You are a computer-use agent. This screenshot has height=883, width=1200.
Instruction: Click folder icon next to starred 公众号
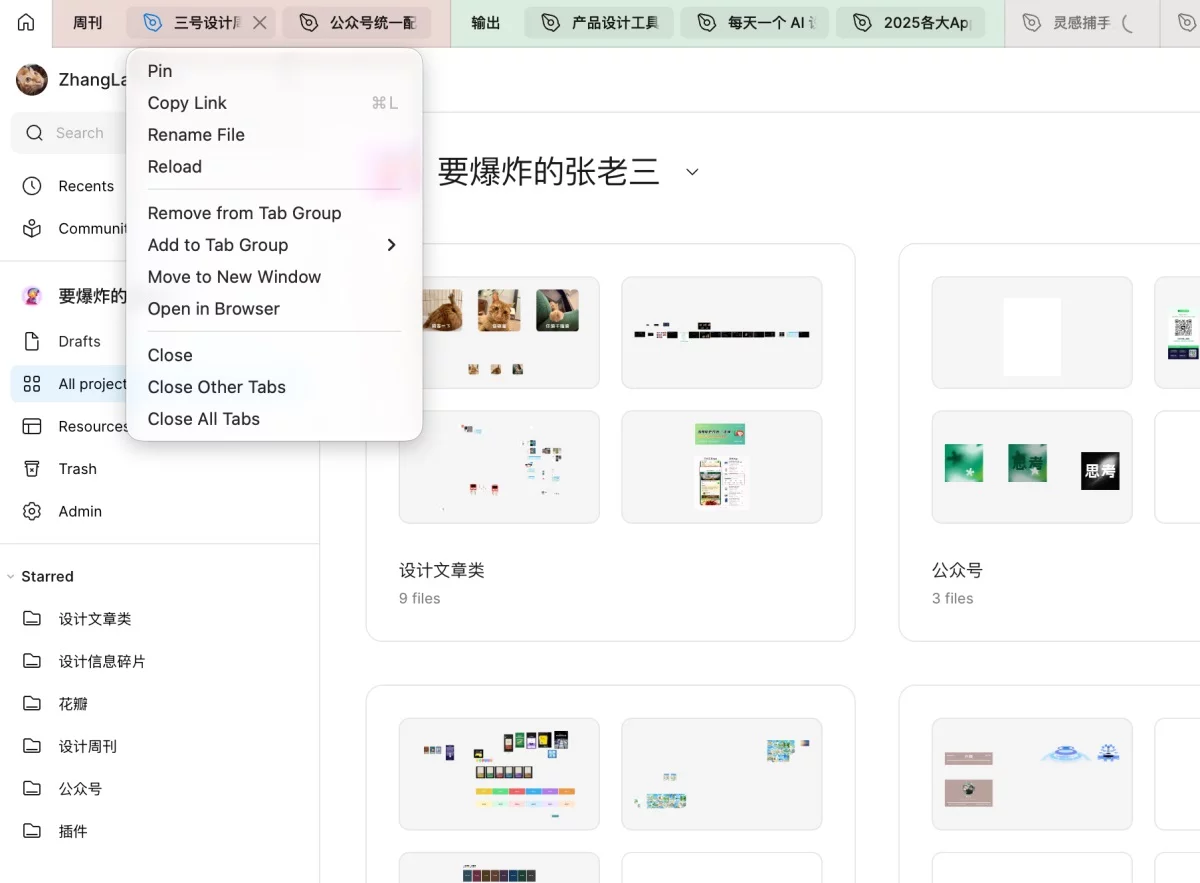click(x=32, y=789)
